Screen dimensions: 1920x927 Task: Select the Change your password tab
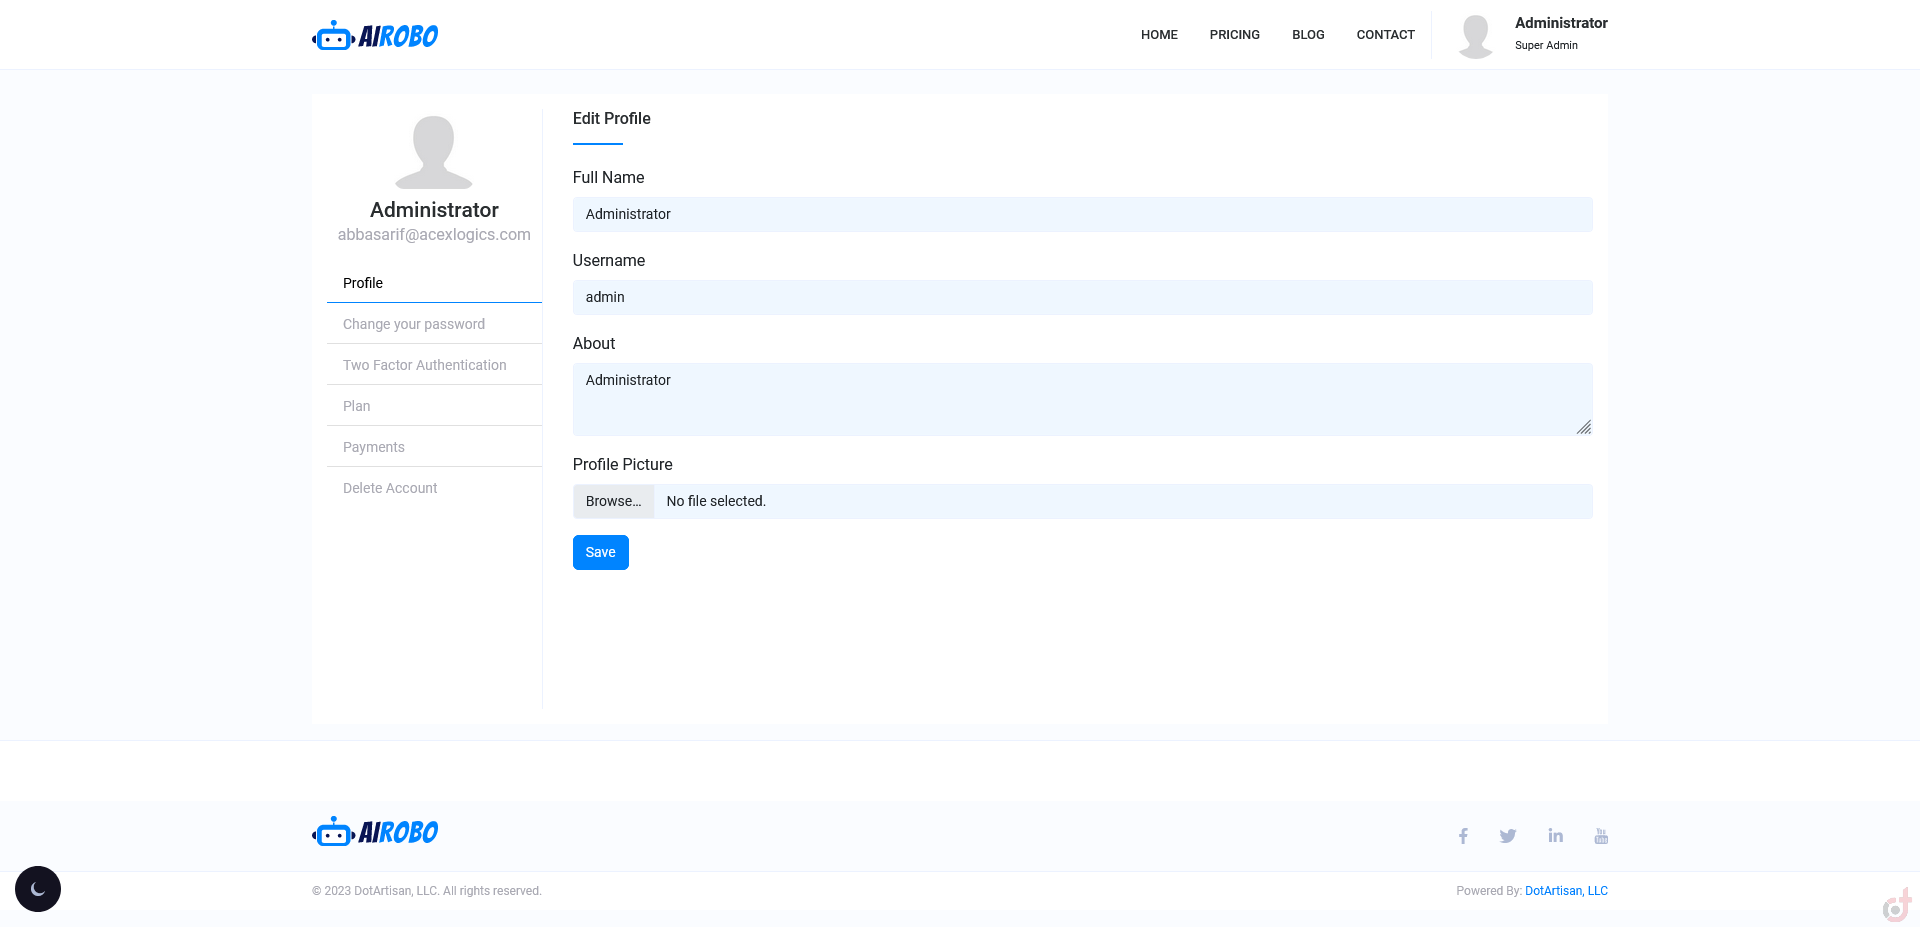[x=414, y=324]
